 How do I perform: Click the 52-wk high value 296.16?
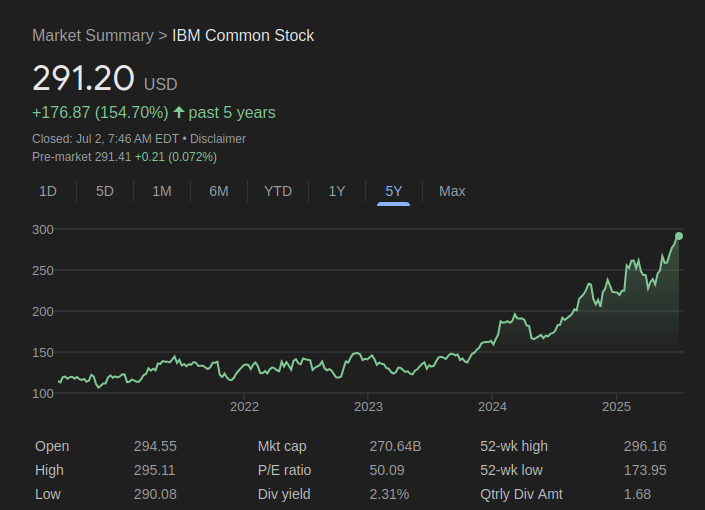coord(645,446)
